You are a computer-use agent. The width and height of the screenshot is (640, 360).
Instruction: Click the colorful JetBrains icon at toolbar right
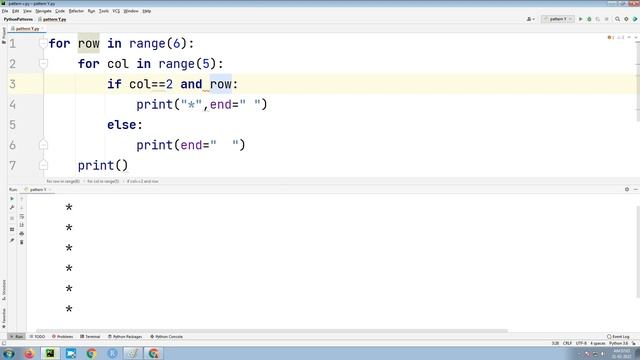(635, 19)
